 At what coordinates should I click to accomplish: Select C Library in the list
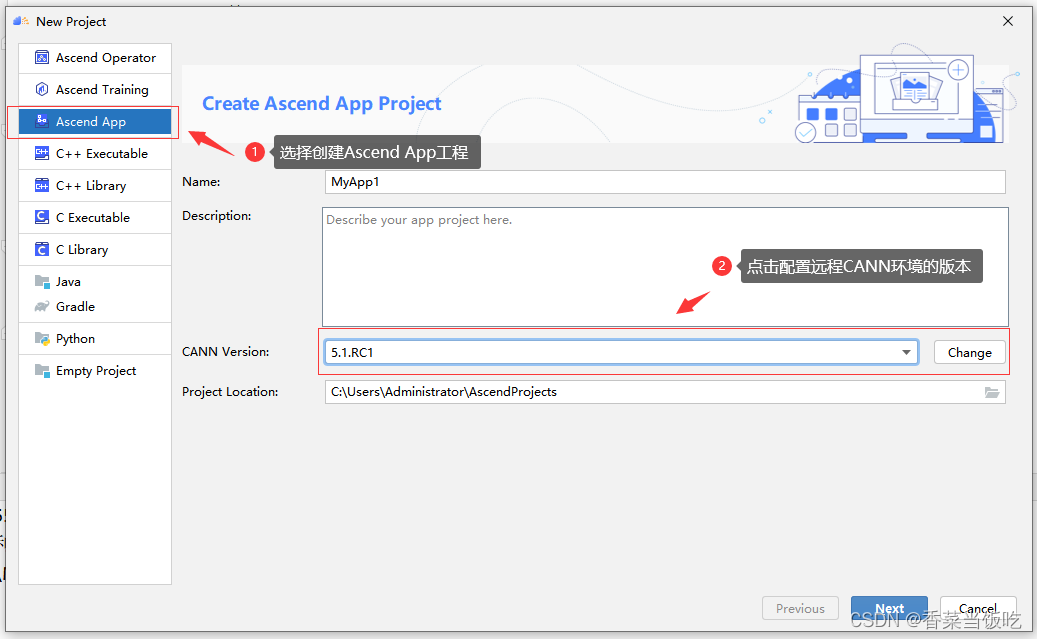coord(95,249)
